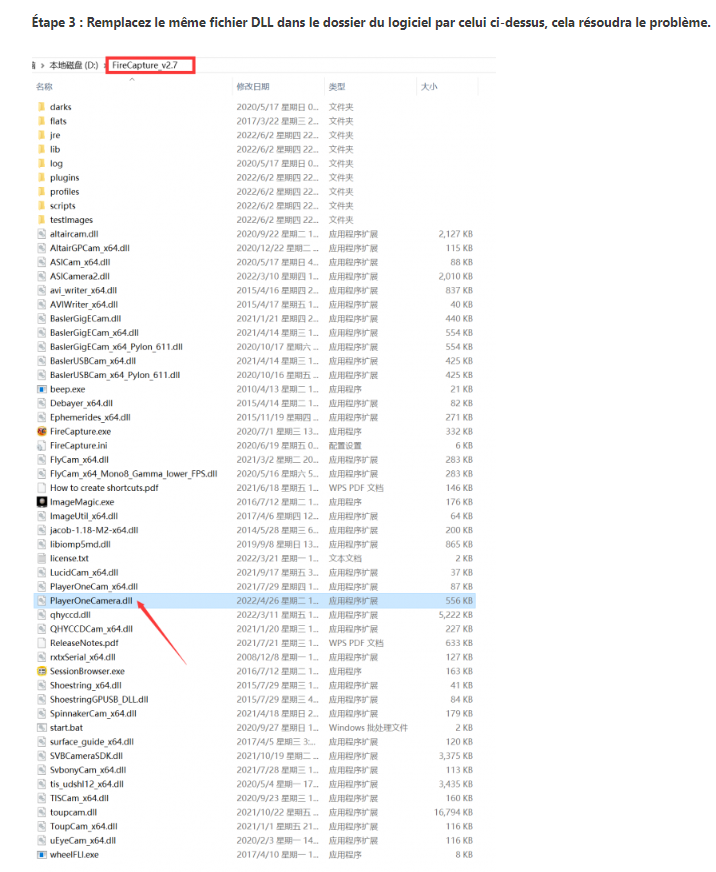The height and width of the screenshot is (872, 716).
Task: Select rxtxSerial_x64.dll file name
Action: click(83, 657)
